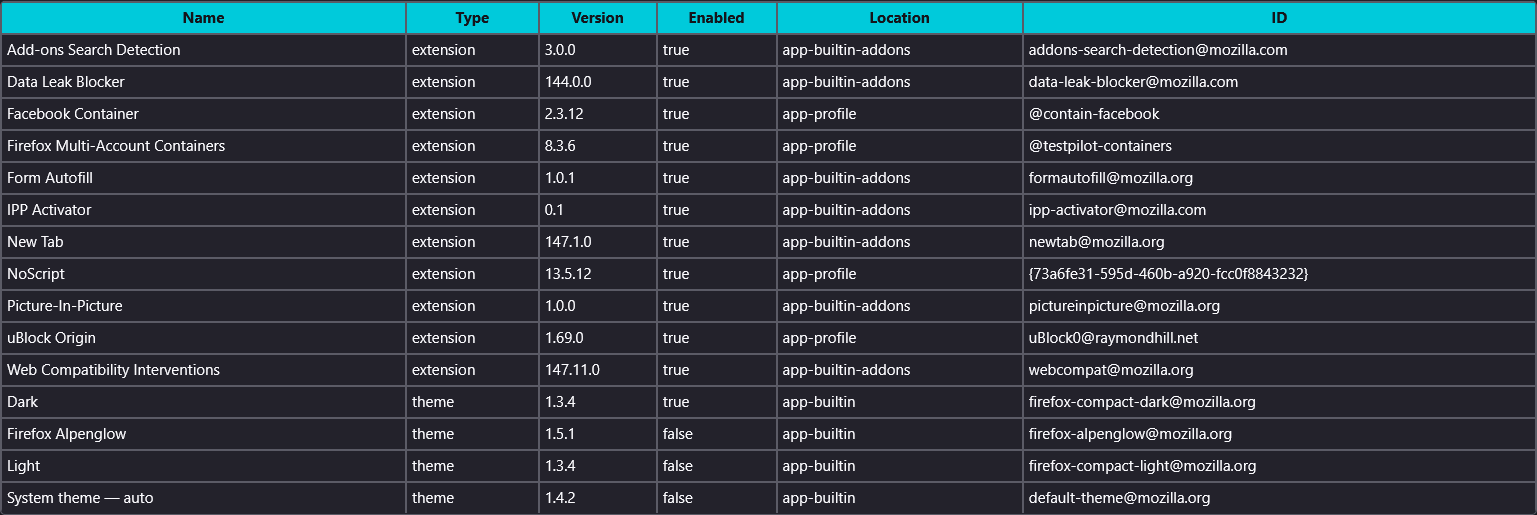Select Firefox Multi-Account Containers name cell

click(116, 146)
